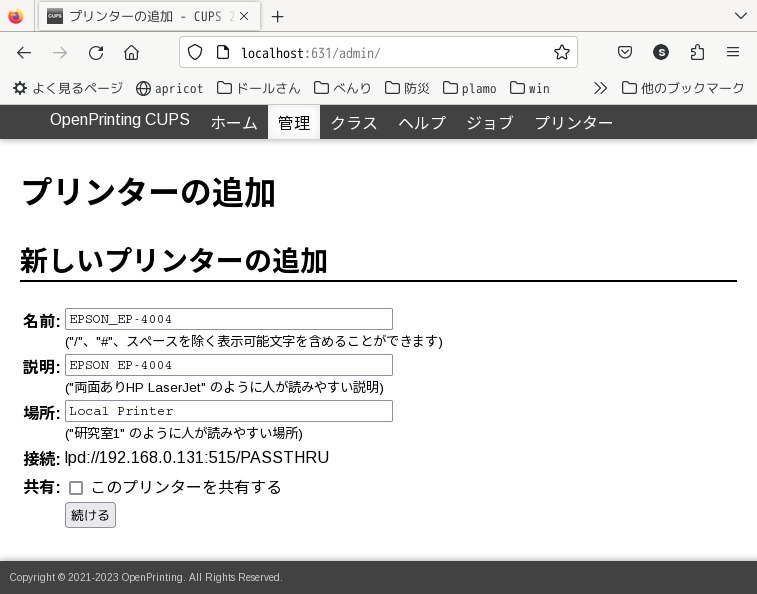Show more bookmarks with the chevron
This screenshot has height=594, width=757.
(600, 88)
